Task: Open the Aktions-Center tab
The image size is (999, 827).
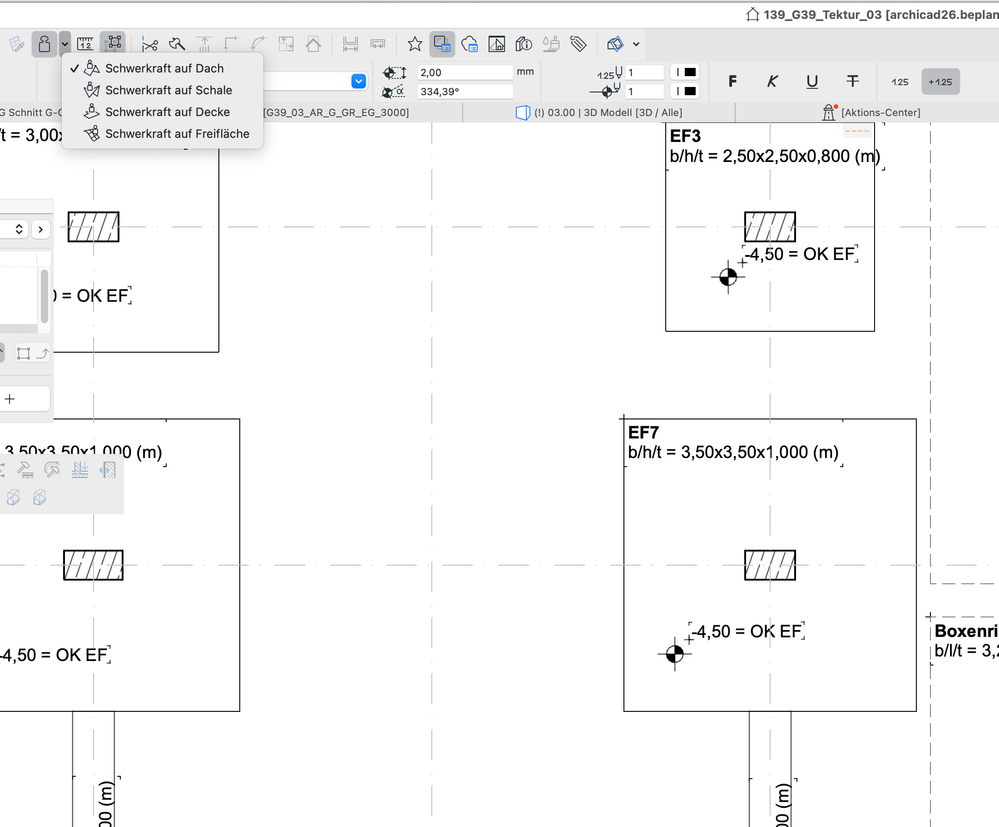Action: [x=872, y=113]
